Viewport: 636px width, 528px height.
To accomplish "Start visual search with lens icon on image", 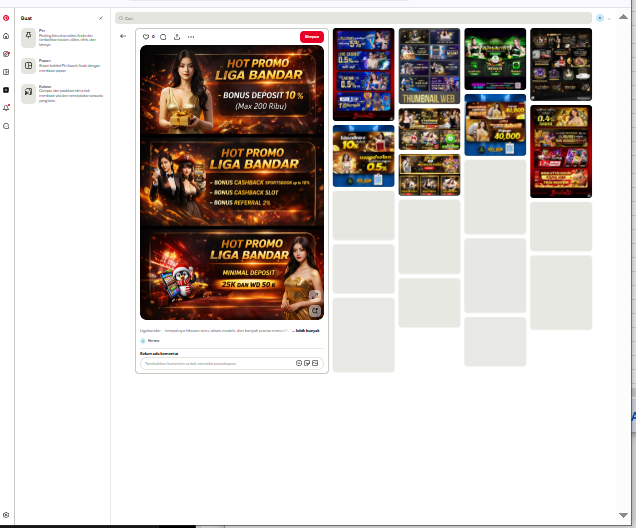I will point(315,311).
